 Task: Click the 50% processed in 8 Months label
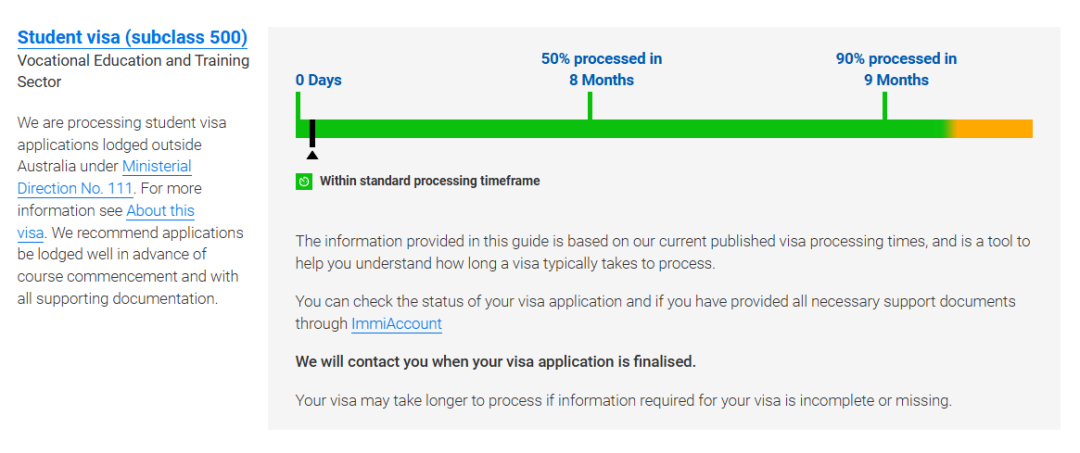(x=601, y=70)
